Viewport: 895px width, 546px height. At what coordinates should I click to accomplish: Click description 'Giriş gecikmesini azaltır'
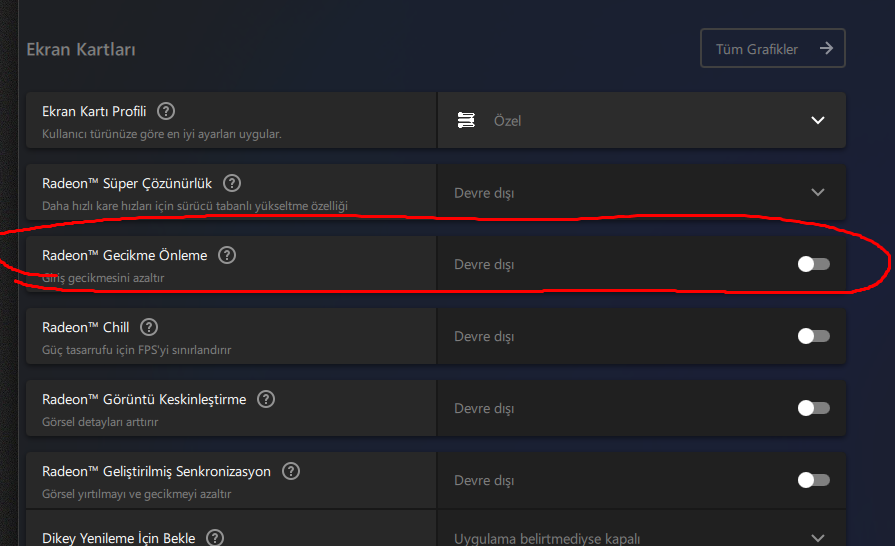(x=103, y=278)
